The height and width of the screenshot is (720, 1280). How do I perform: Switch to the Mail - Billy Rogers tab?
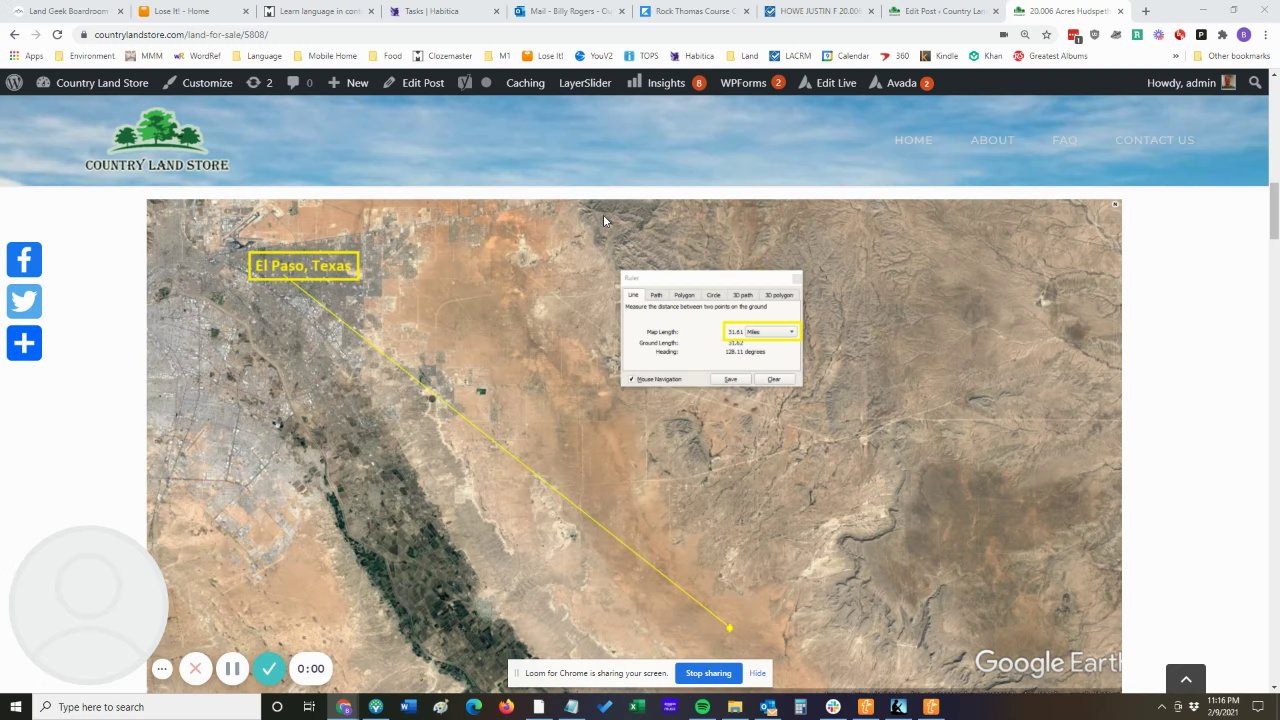(x=567, y=11)
